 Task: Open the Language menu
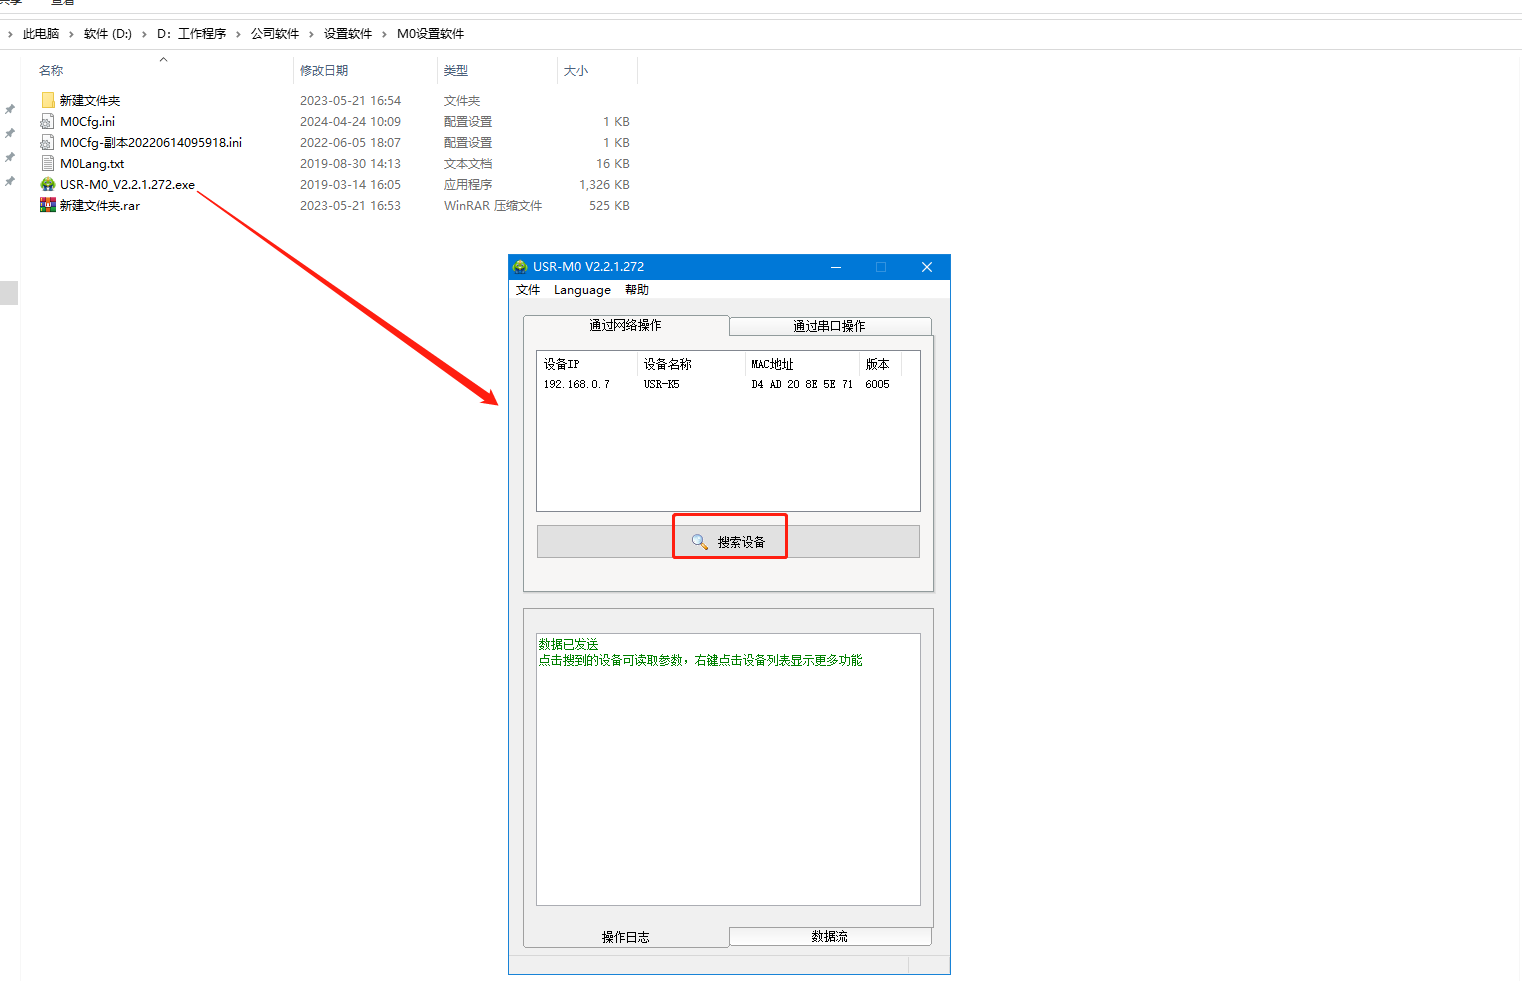click(582, 290)
